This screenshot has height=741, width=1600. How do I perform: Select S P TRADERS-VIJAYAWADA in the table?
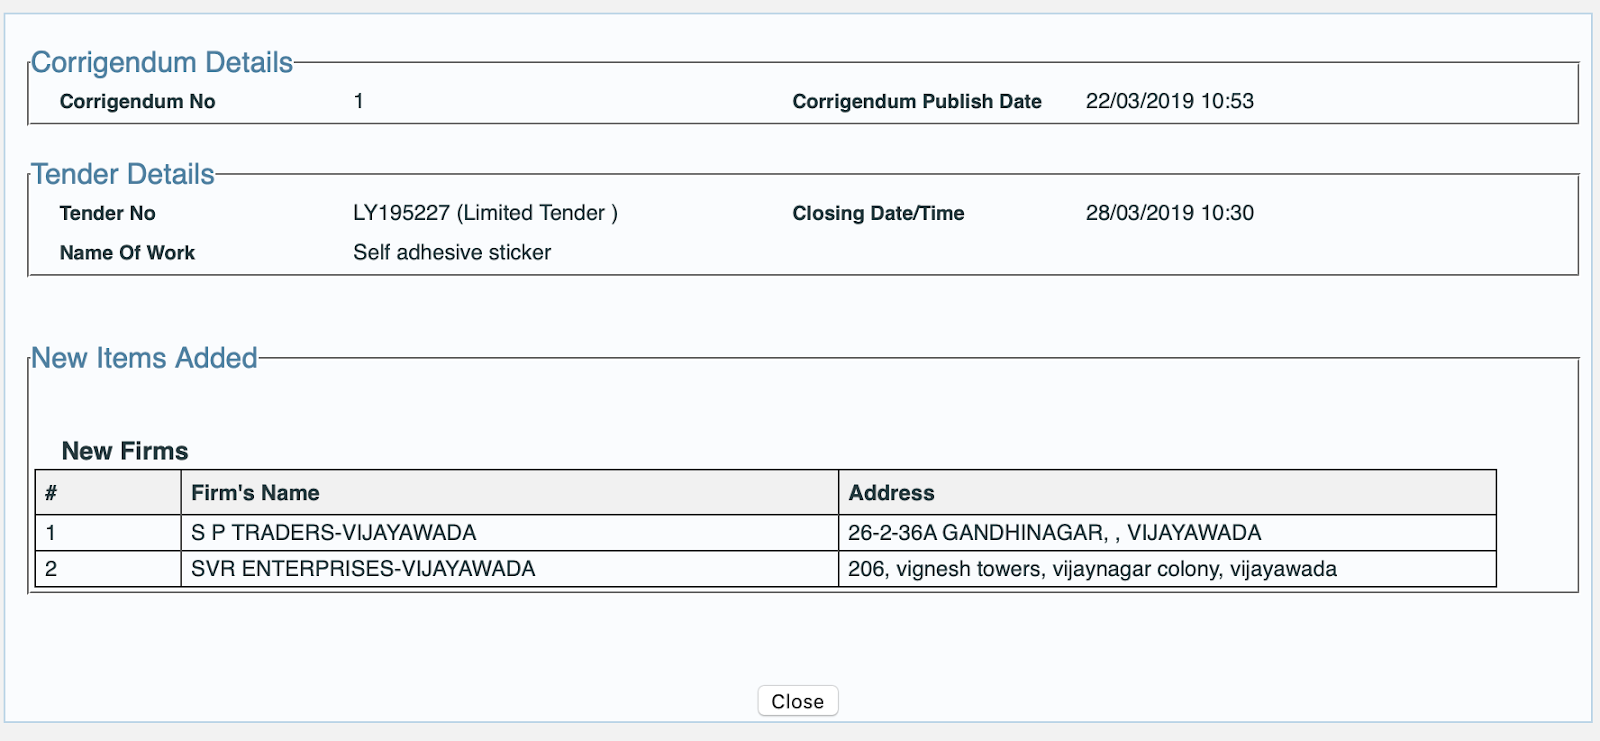[x=332, y=532]
